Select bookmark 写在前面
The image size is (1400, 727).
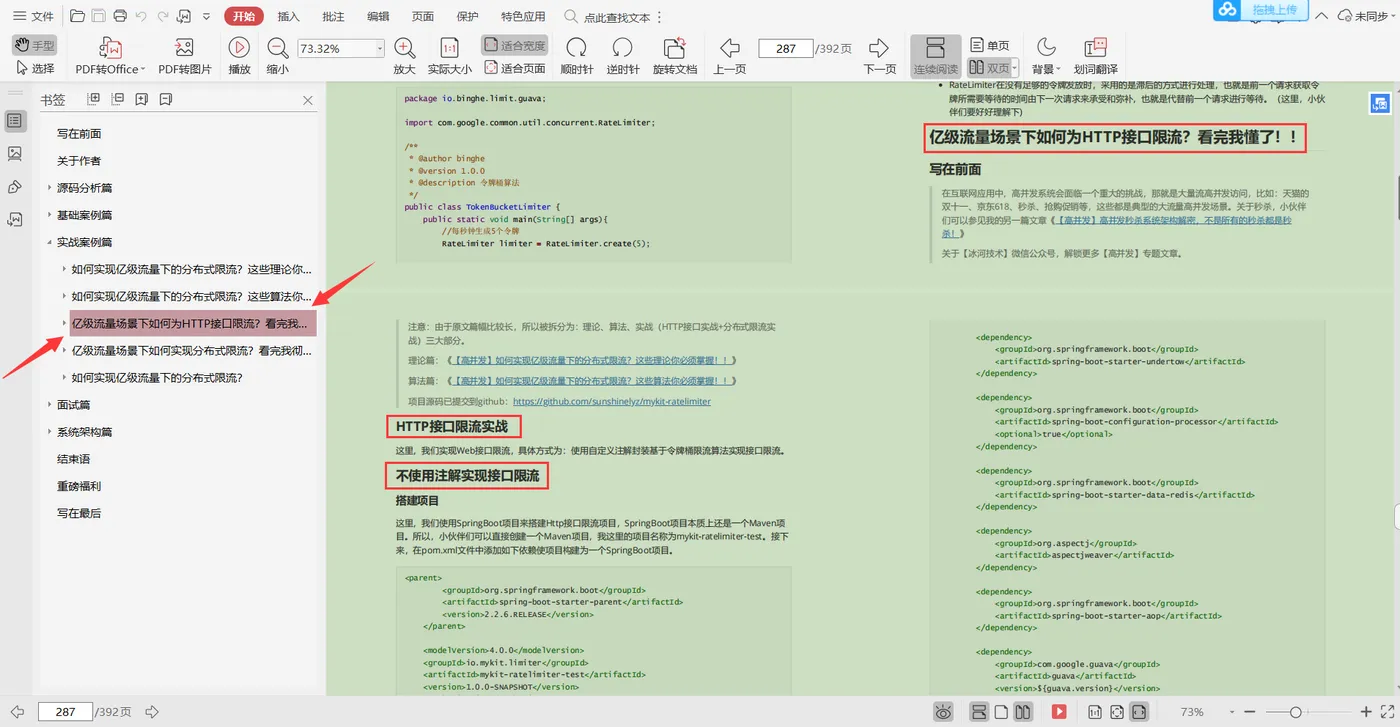[79, 134]
